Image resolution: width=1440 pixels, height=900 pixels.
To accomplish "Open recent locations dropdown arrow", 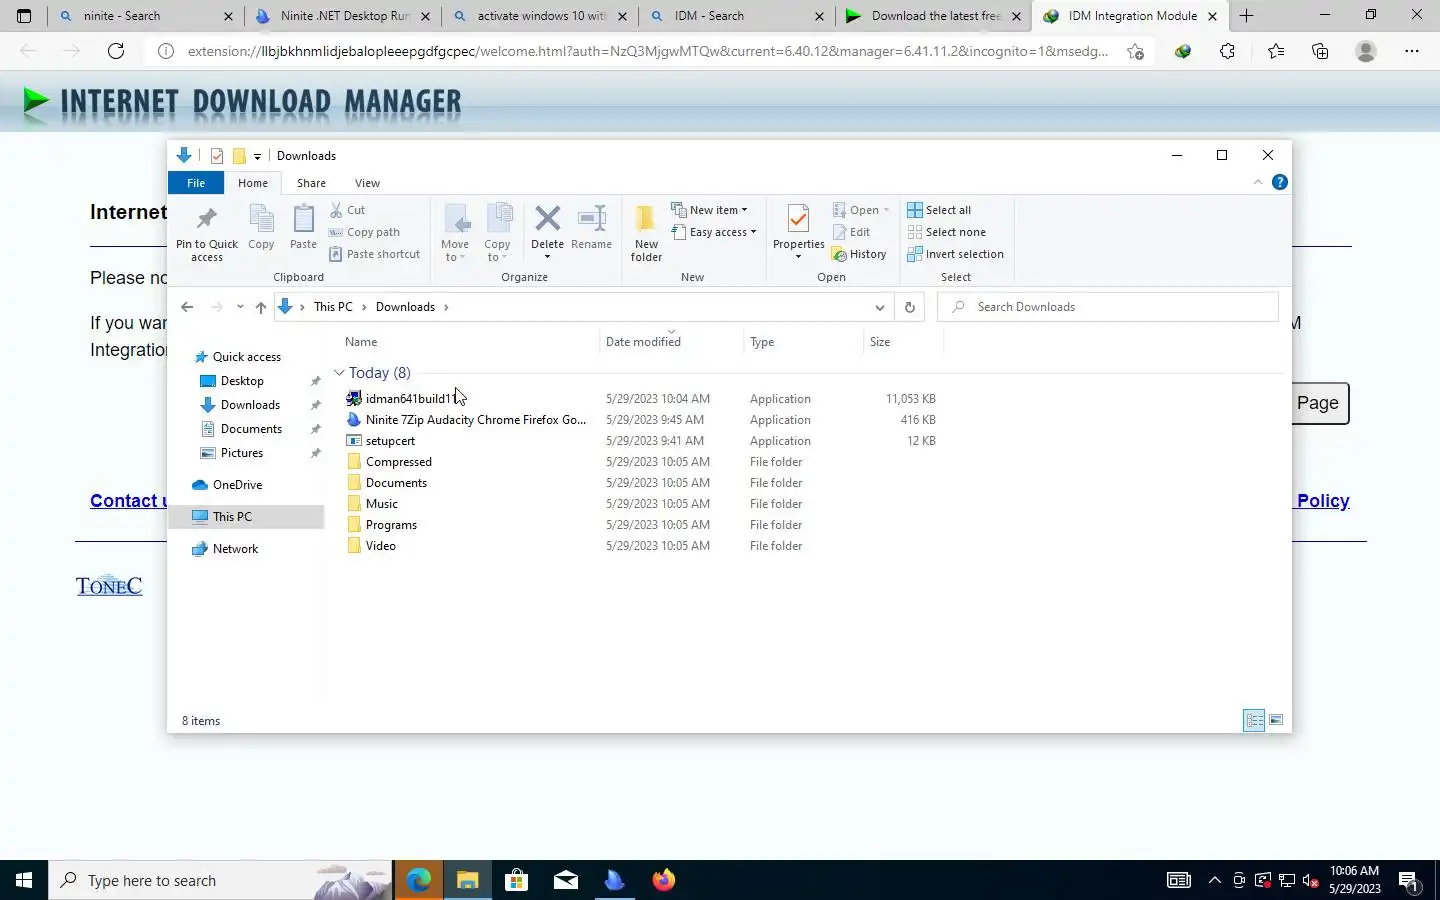I will coord(240,307).
